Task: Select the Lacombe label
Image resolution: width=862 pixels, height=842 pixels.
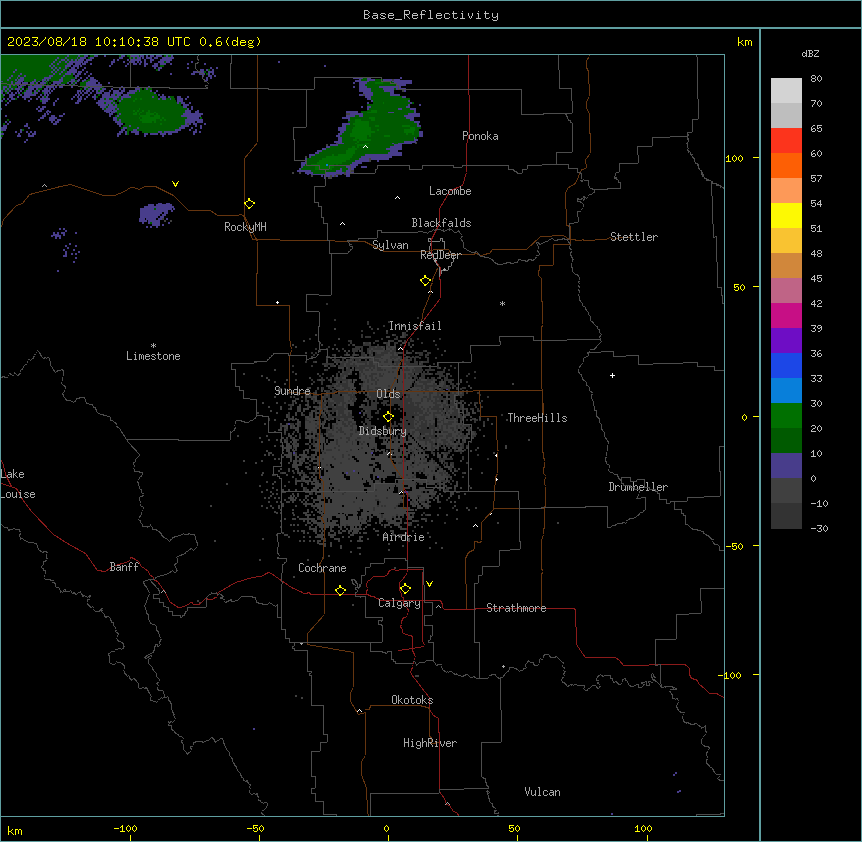Action: pyautogui.click(x=450, y=191)
